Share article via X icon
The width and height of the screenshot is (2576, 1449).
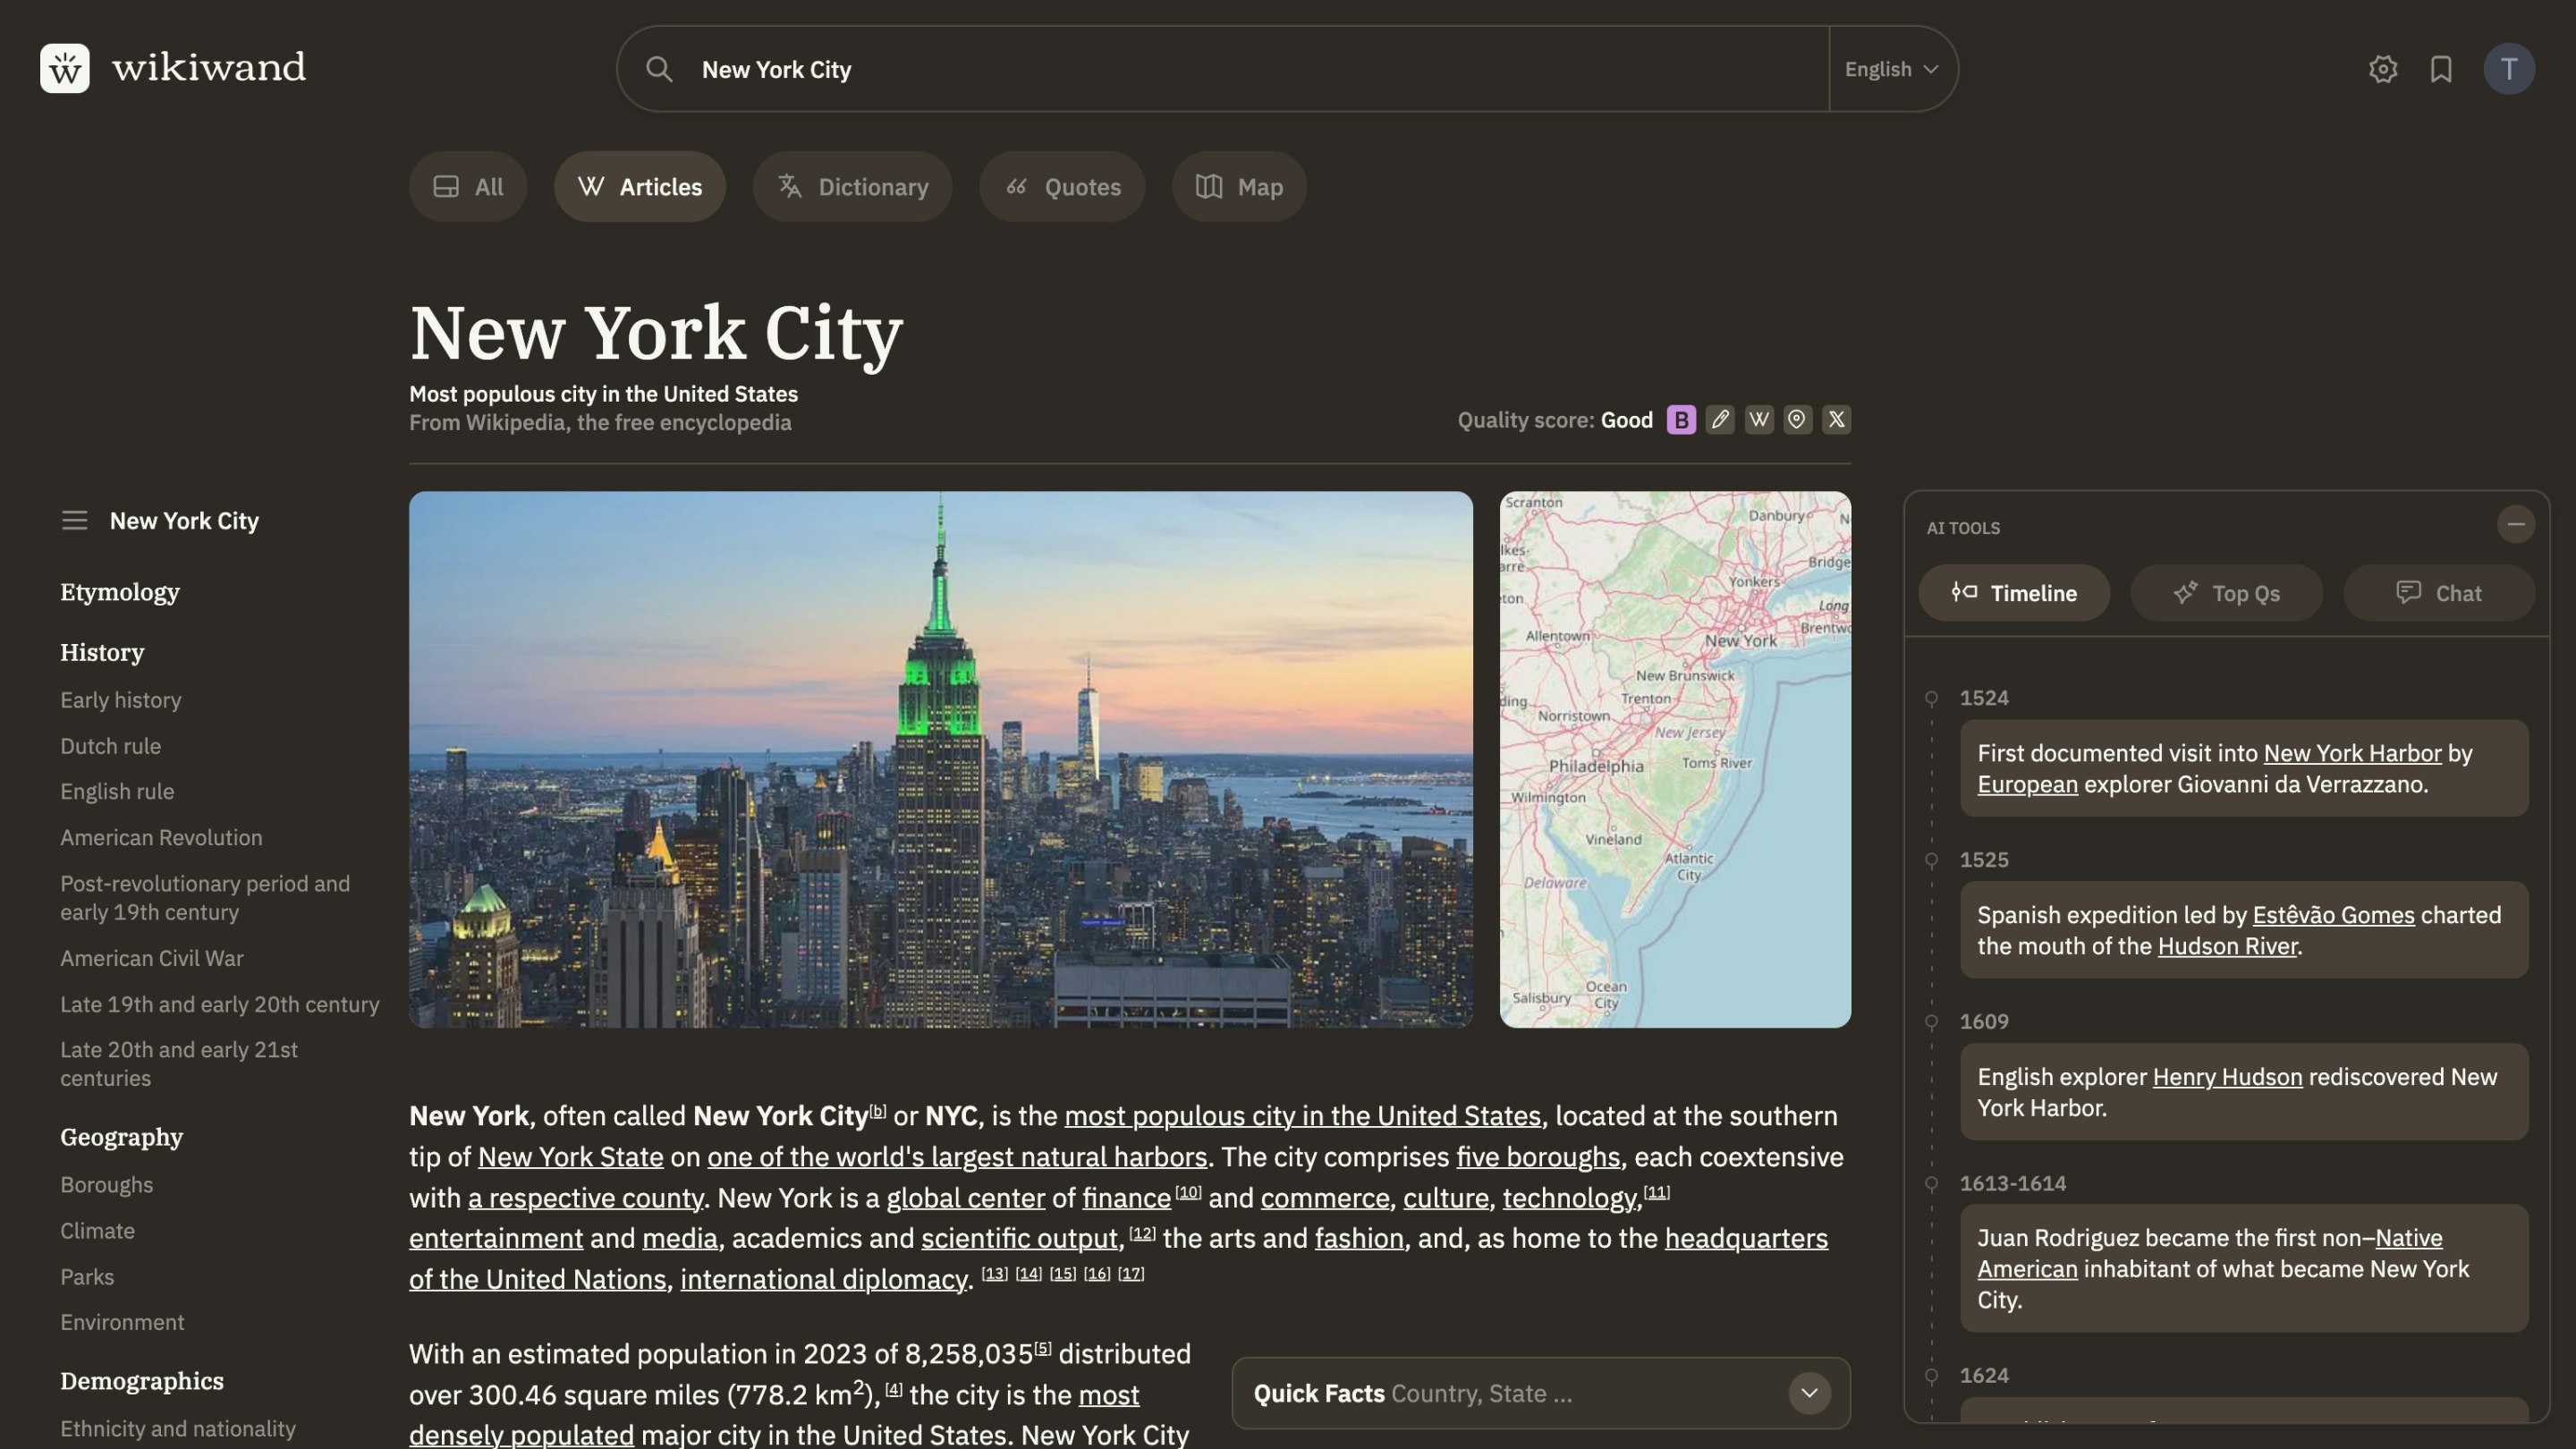1836,420
